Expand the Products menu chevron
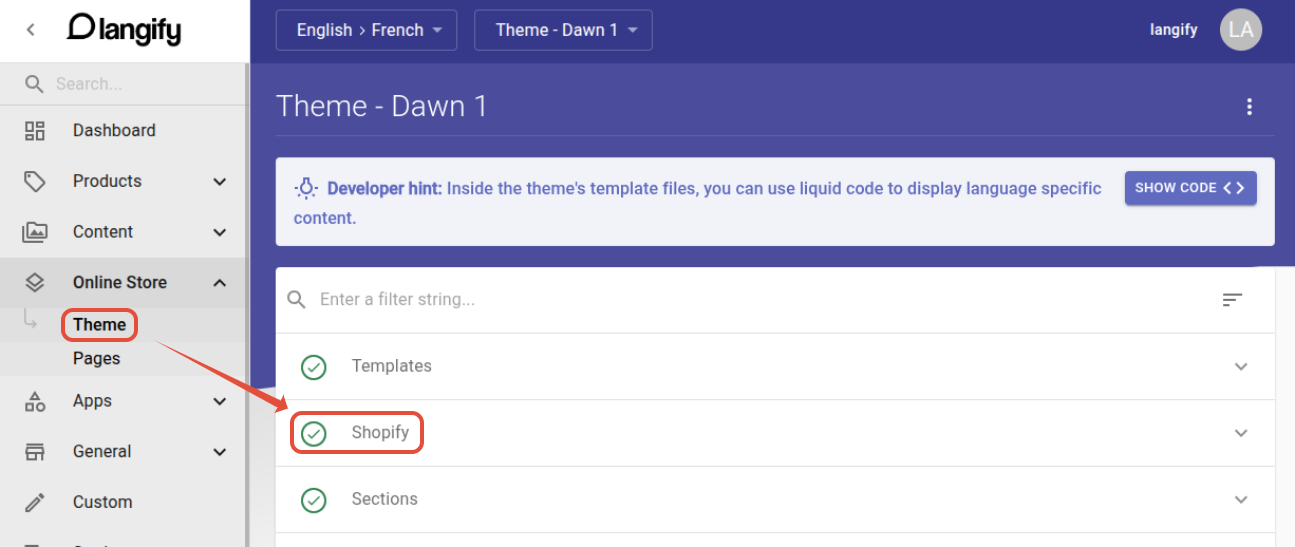 click(220, 182)
